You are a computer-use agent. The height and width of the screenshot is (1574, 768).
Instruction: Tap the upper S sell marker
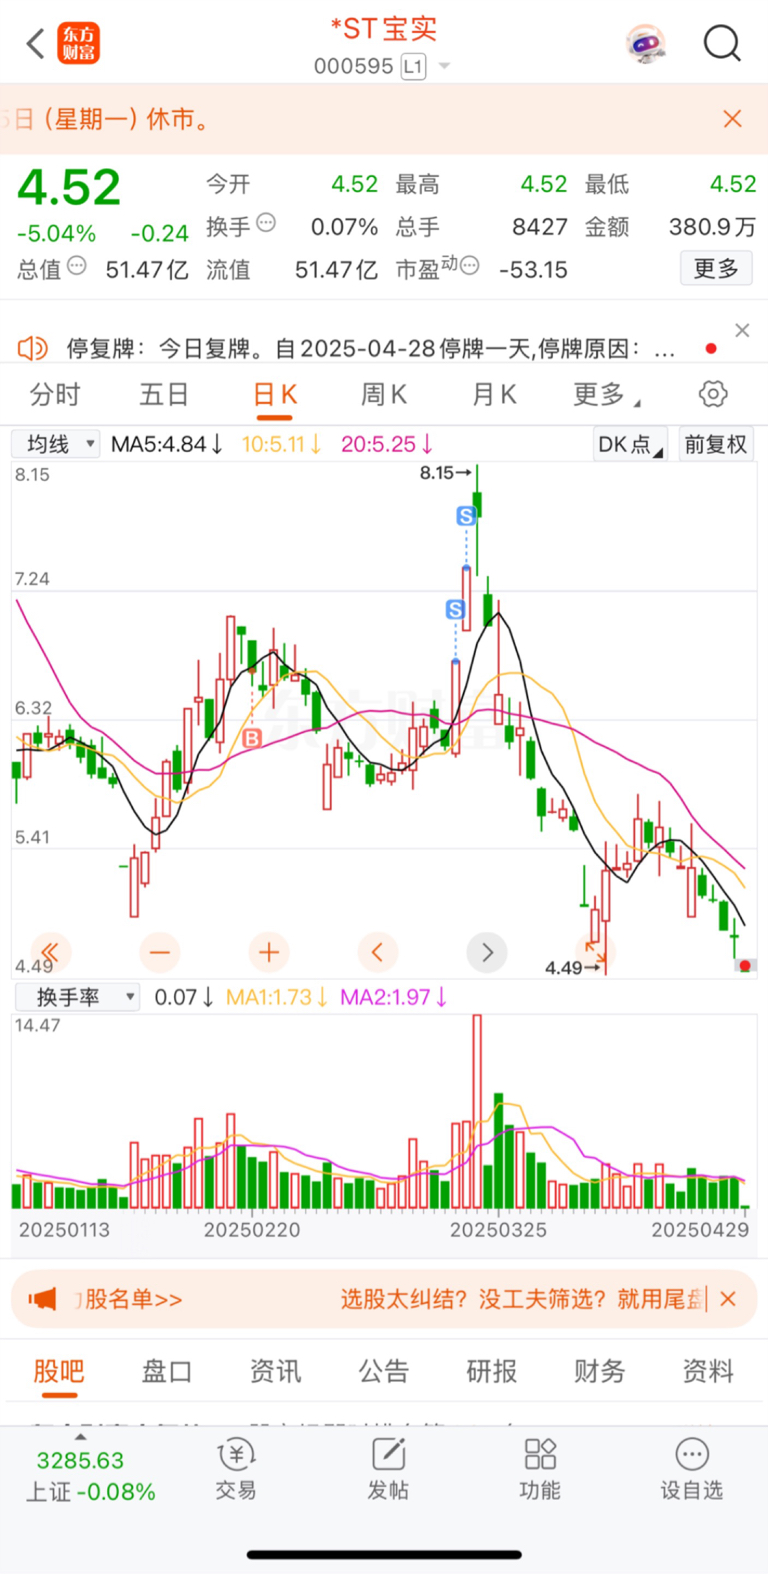point(466,516)
